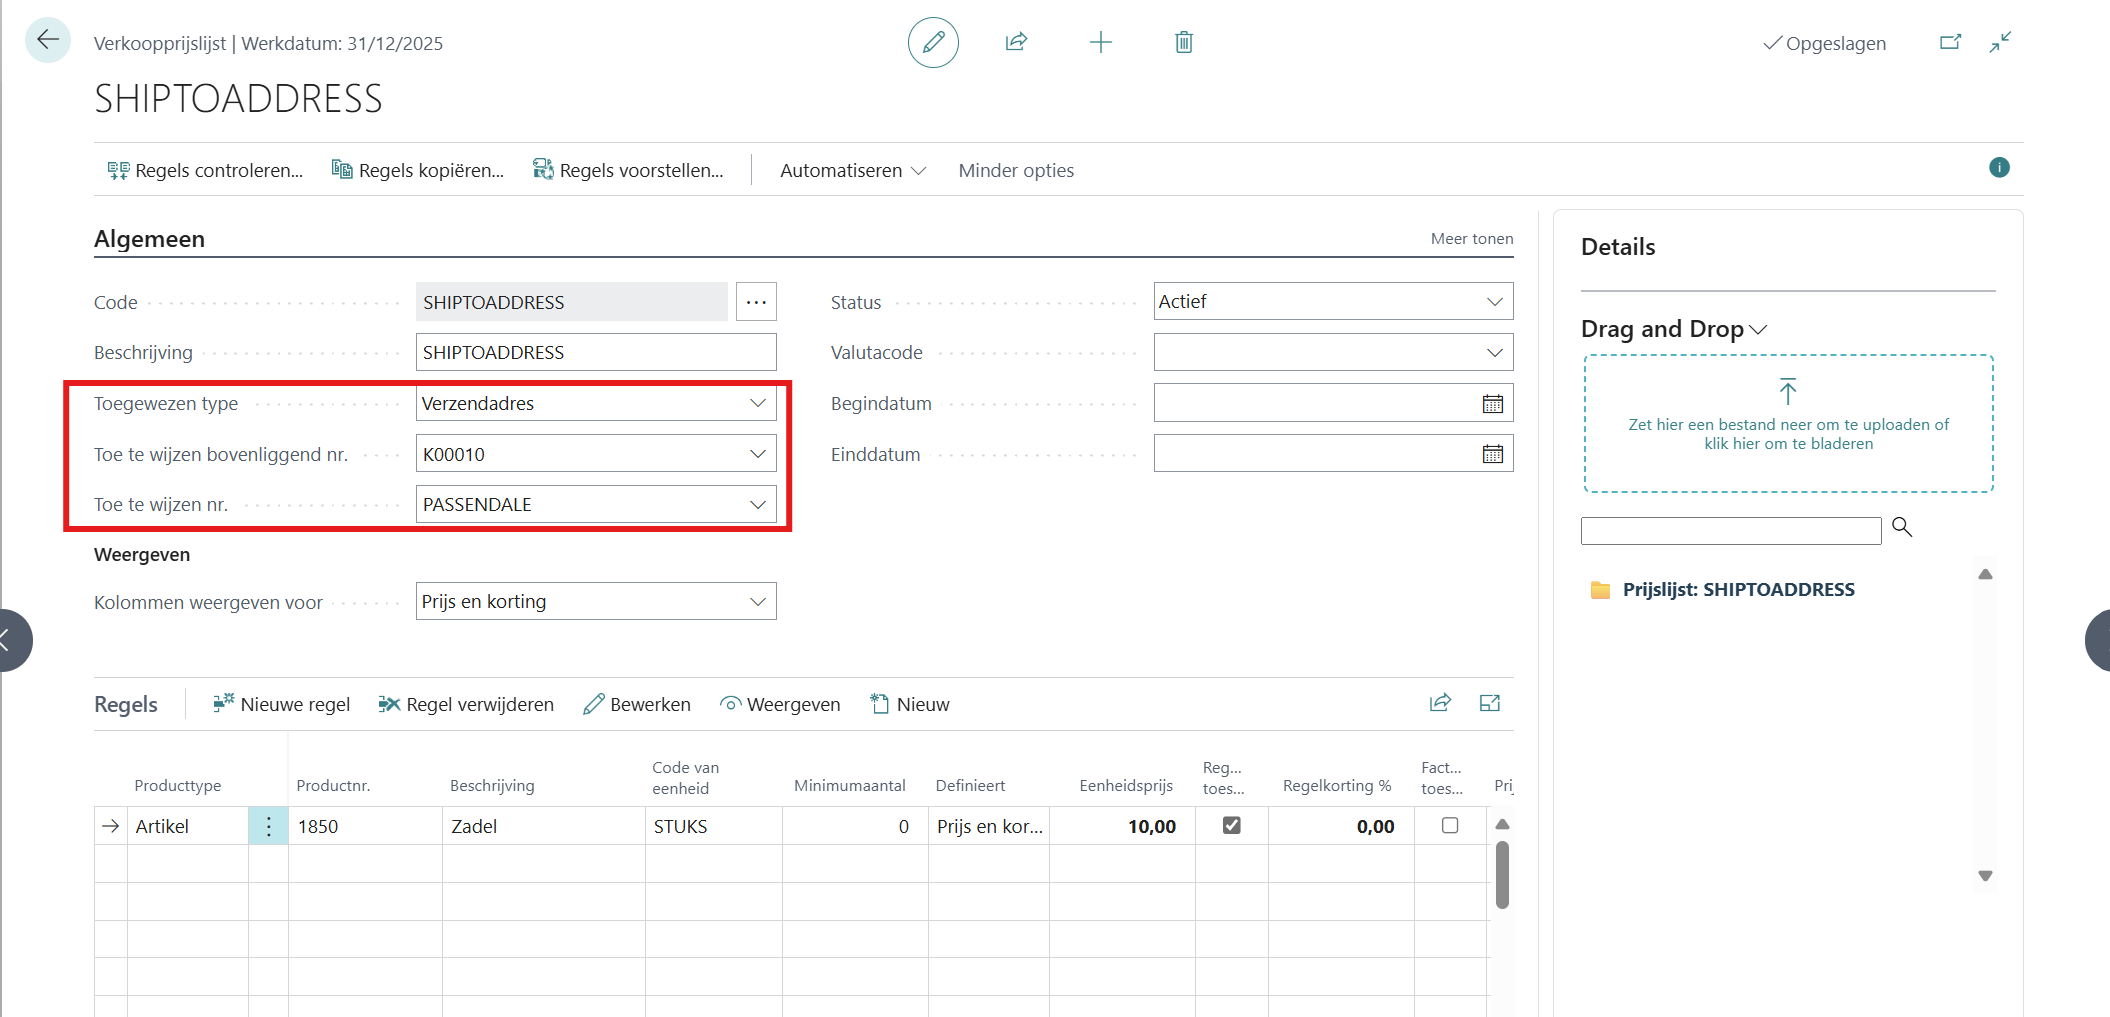
Task: Expand the Toegewezen type dropdown
Action: [757, 403]
